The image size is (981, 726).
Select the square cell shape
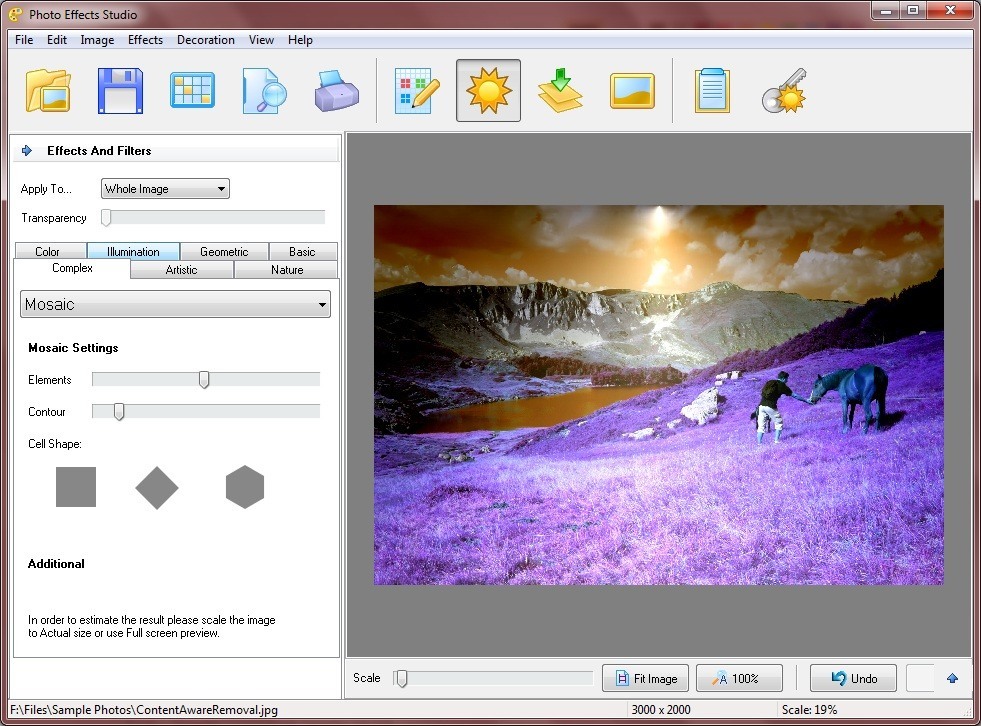point(77,487)
